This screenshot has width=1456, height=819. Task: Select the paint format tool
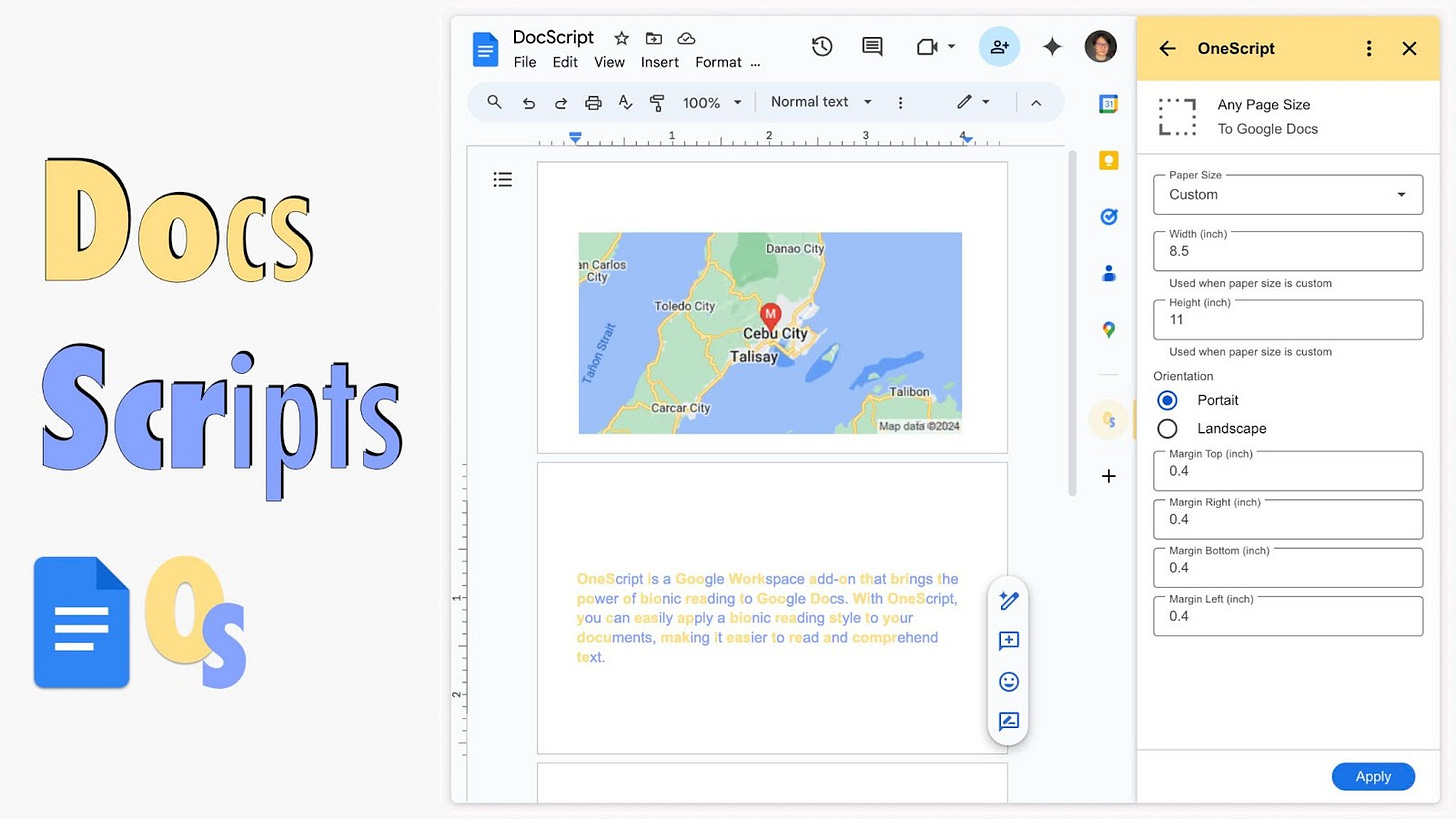pyautogui.click(x=657, y=102)
